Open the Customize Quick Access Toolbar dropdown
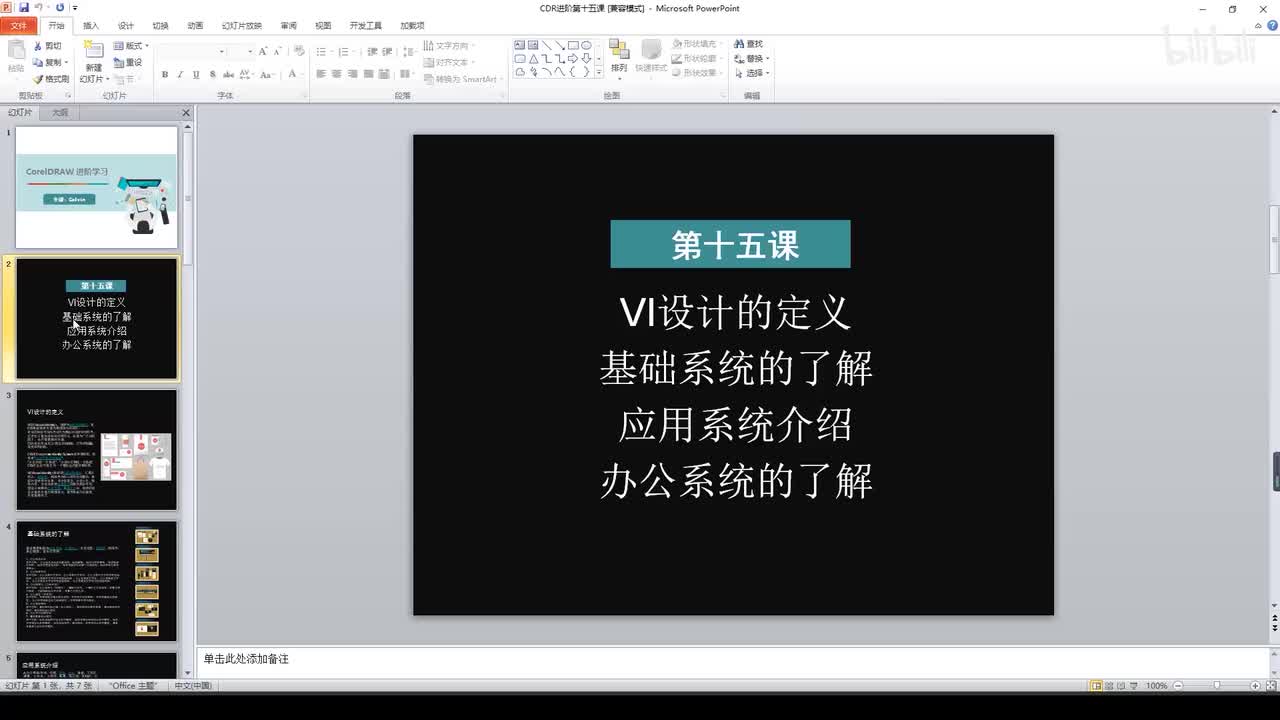This screenshot has width=1280, height=720. (73, 7)
